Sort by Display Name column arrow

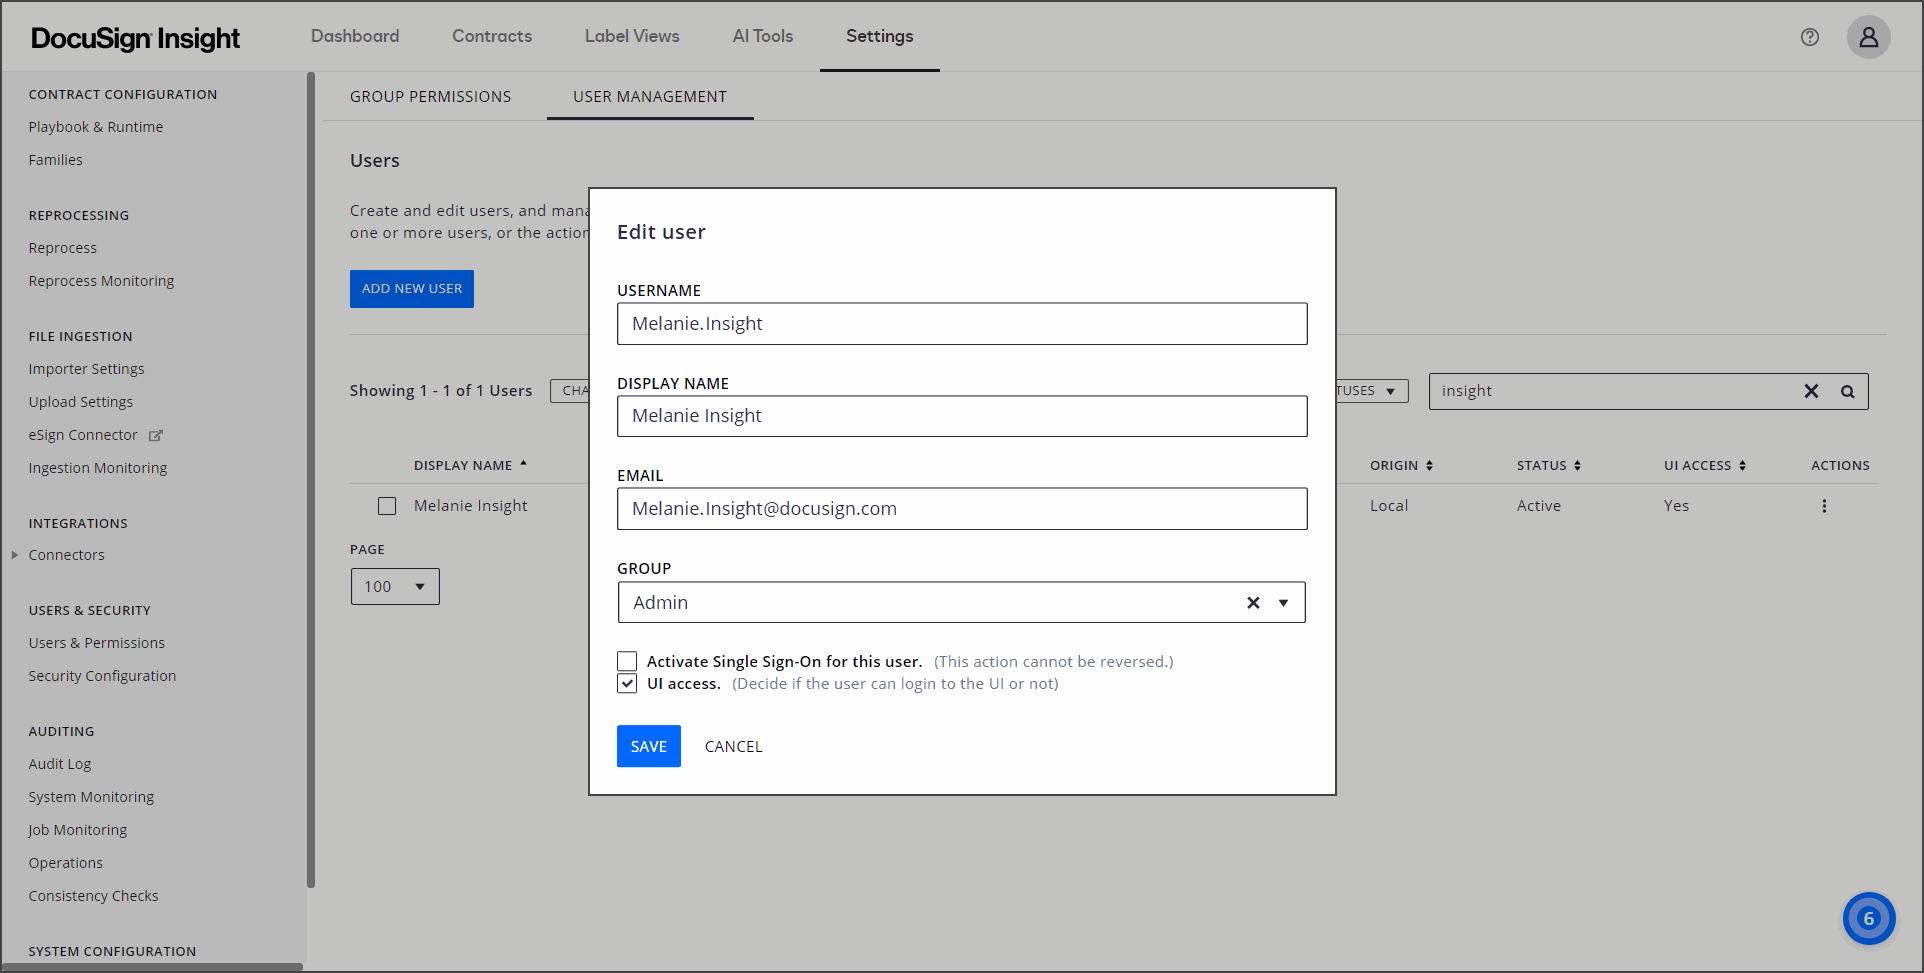coord(523,464)
